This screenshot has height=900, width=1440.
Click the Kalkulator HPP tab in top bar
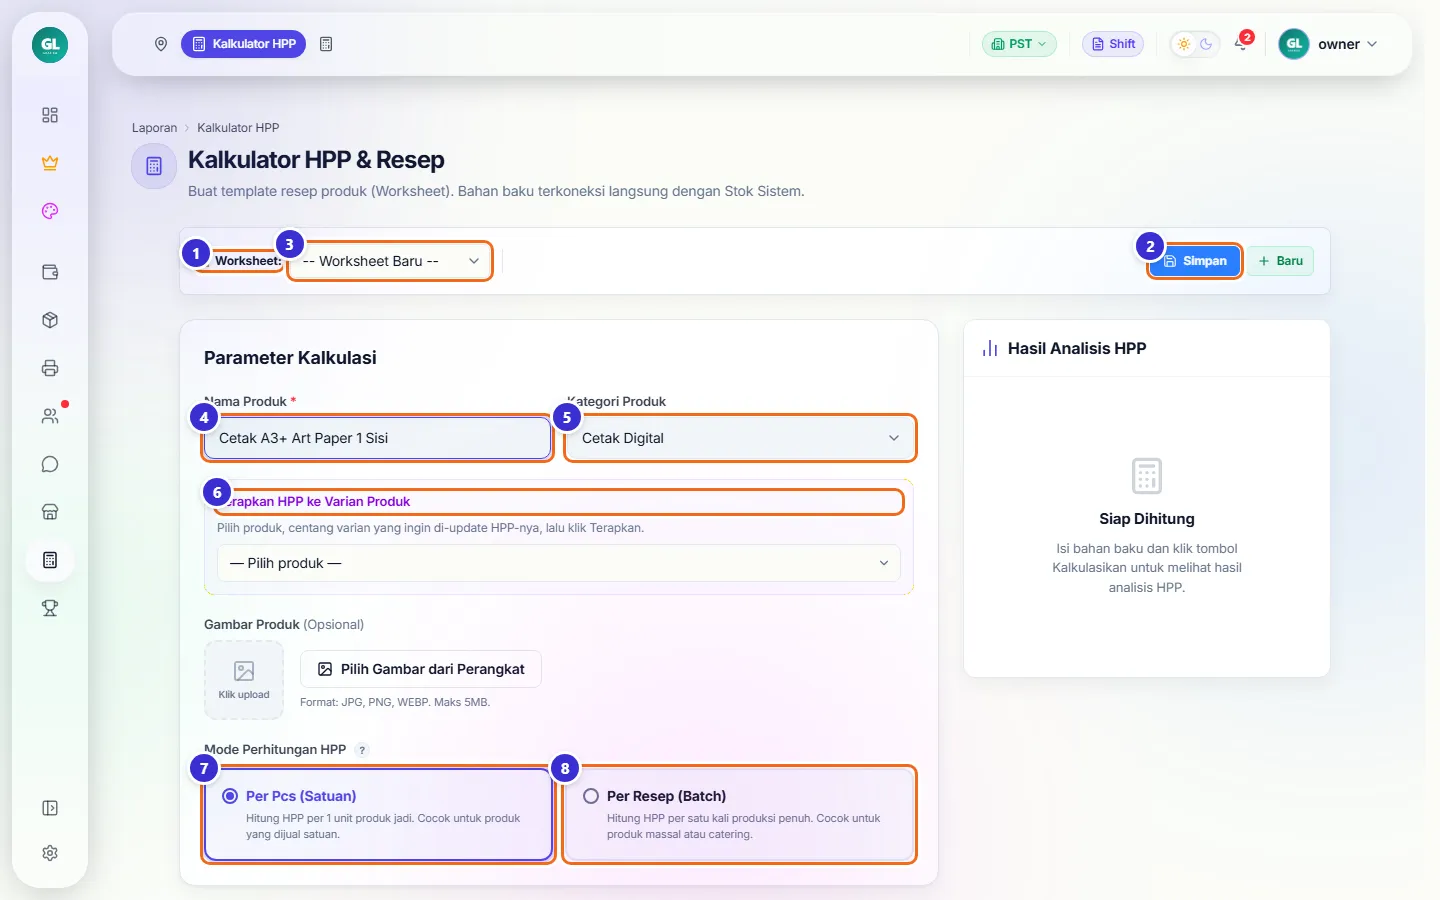pos(243,44)
